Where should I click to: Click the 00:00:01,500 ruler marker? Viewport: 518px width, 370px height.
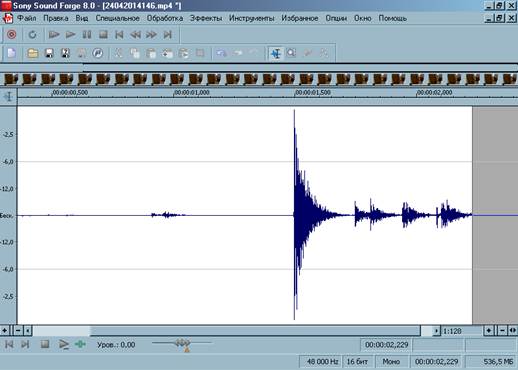tap(313, 92)
